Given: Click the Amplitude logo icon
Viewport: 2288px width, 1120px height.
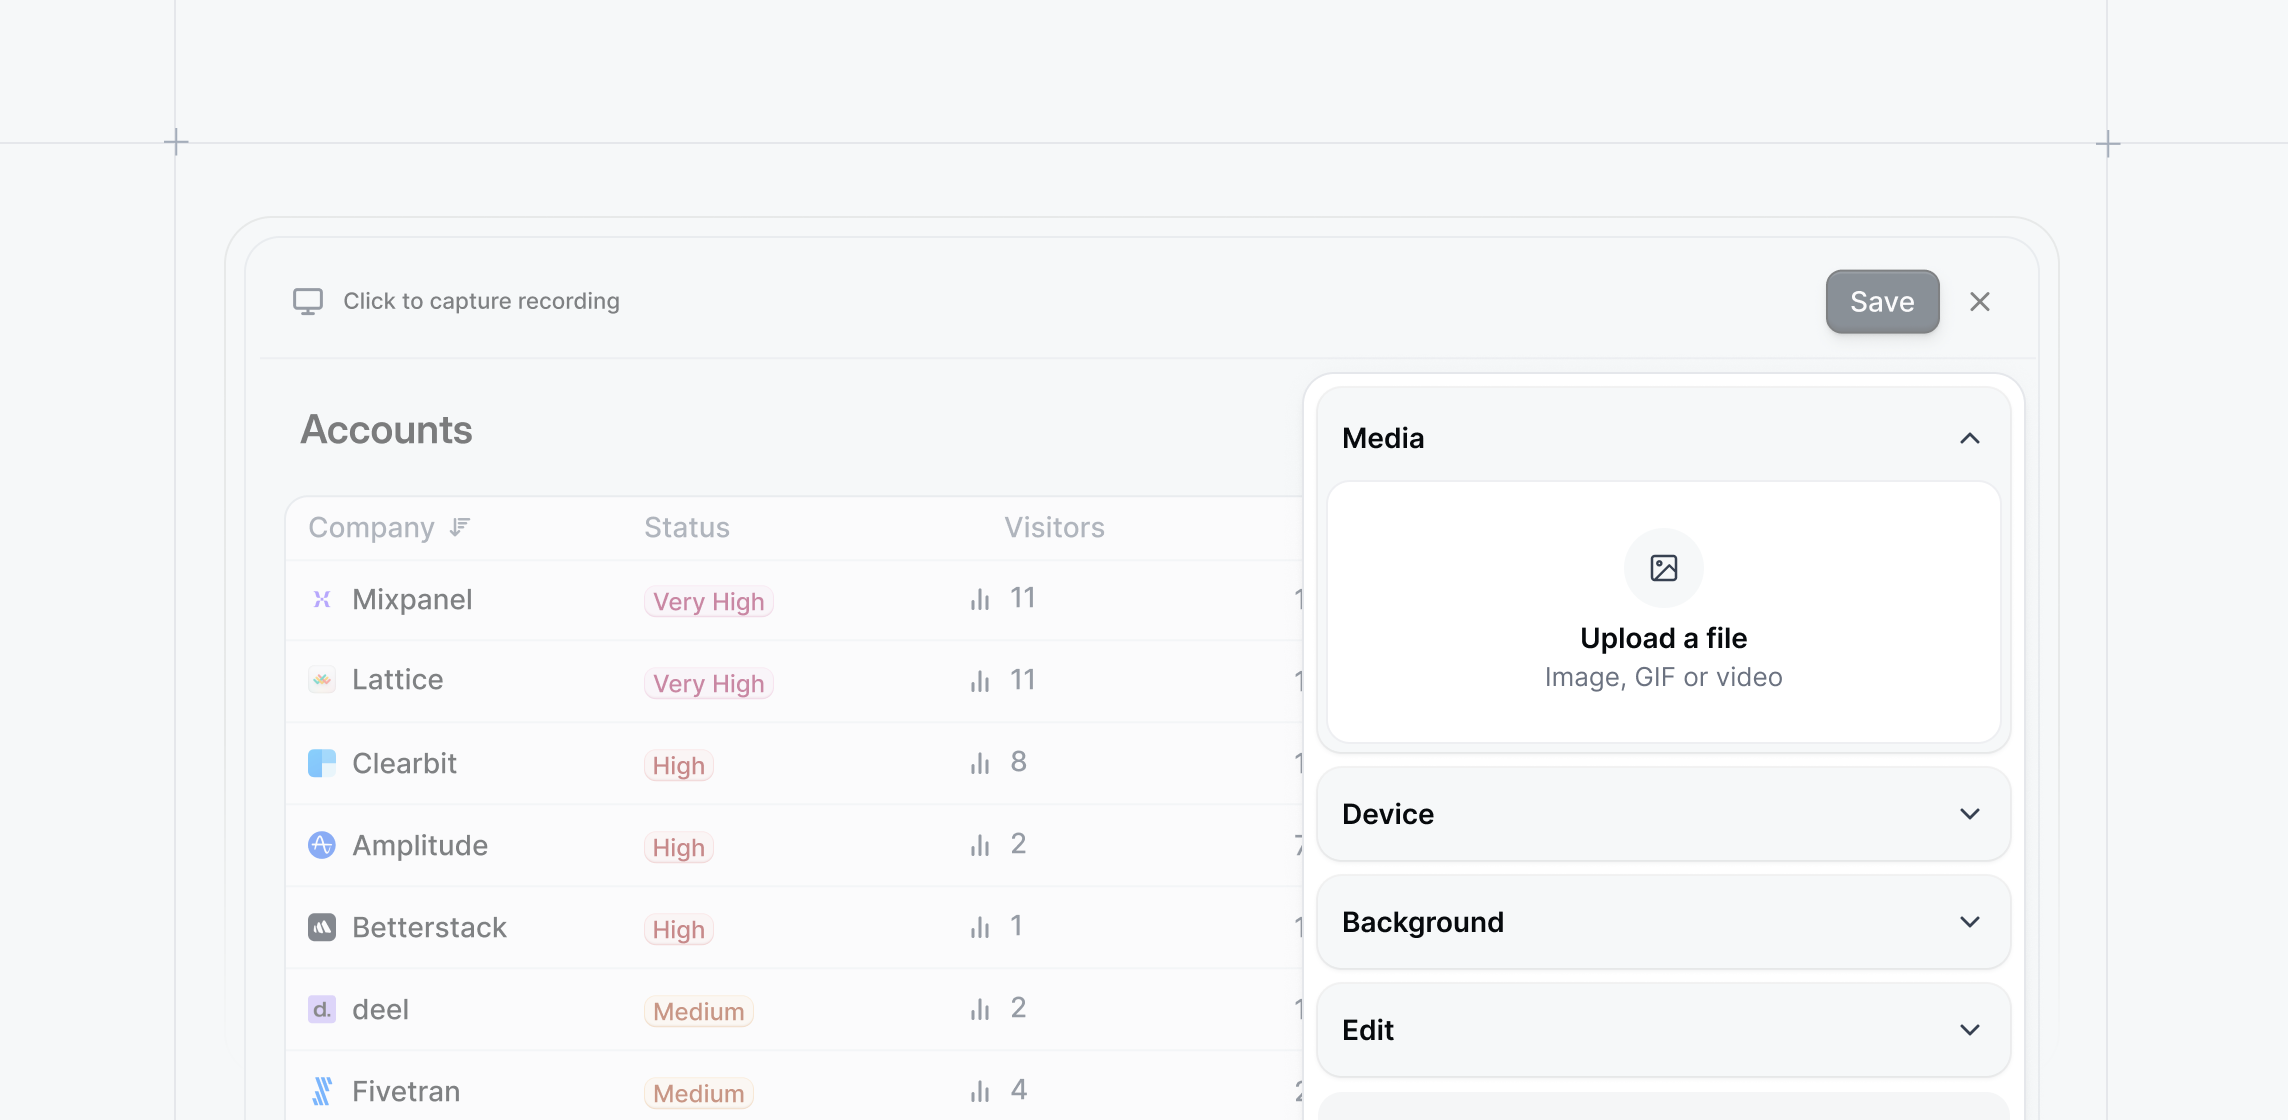Looking at the screenshot, I should coord(322,845).
